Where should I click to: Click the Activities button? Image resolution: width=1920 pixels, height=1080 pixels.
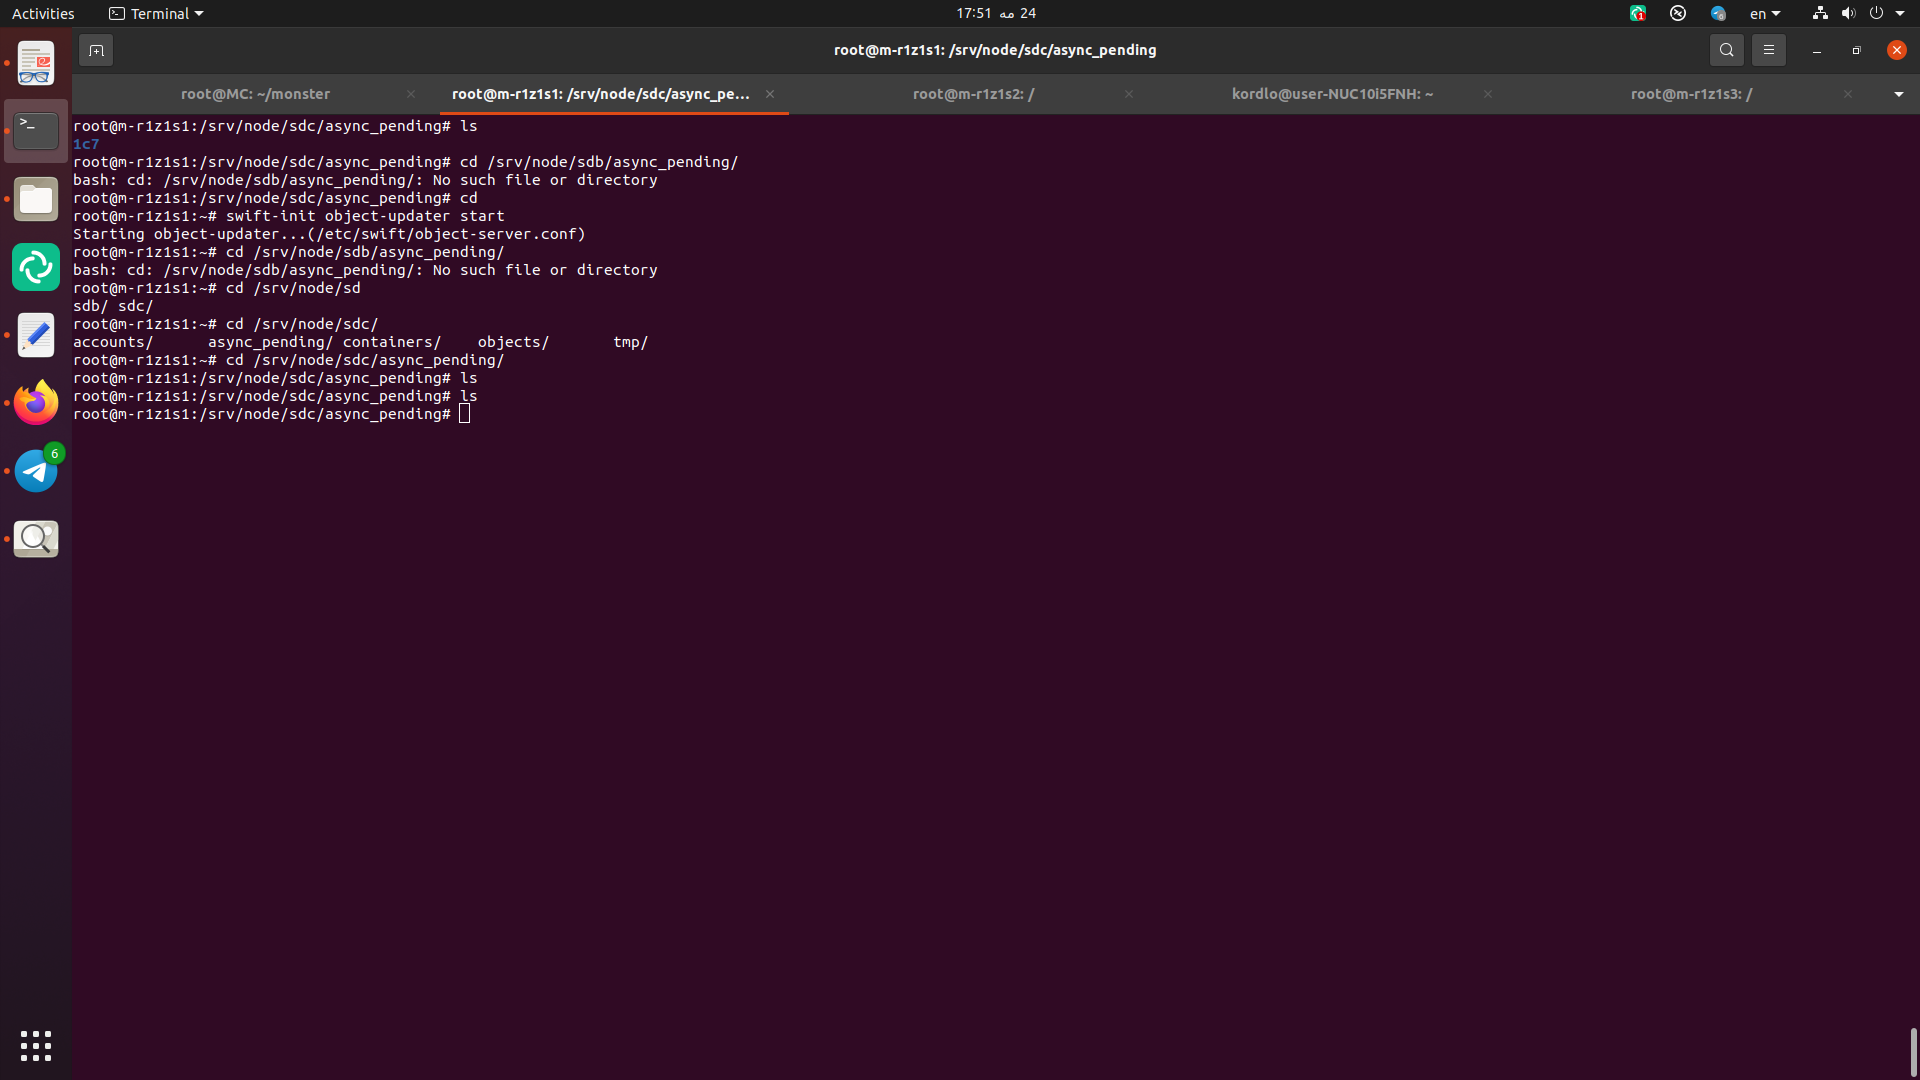[x=43, y=13]
